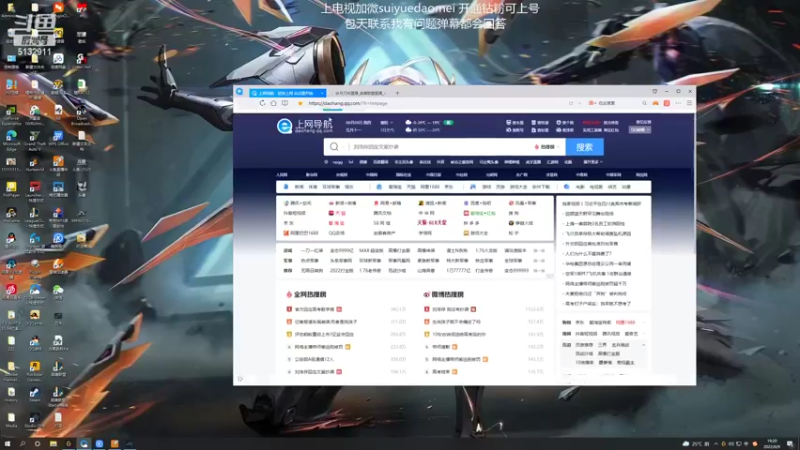800x450 pixels.
Task: Click the 上网导航 site logo
Action: [x=305, y=126]
